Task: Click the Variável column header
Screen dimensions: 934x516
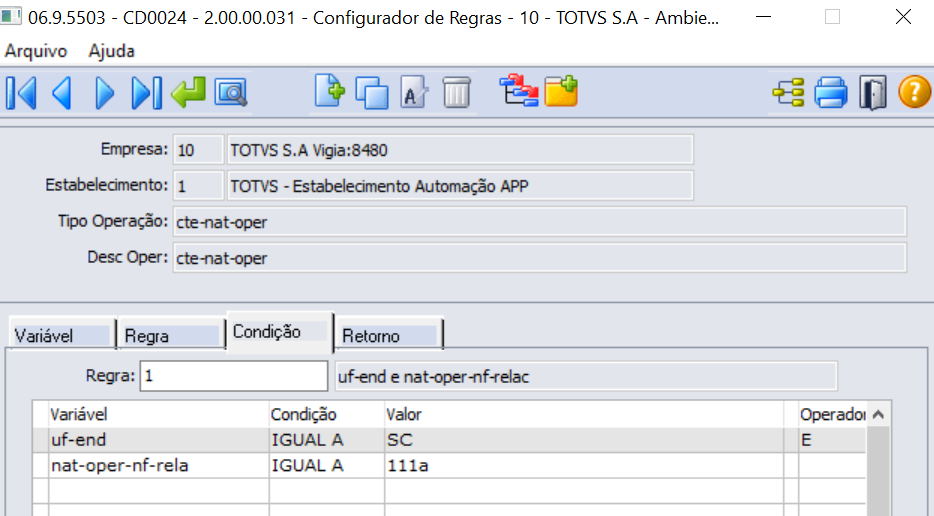Action: coord(158,414)
